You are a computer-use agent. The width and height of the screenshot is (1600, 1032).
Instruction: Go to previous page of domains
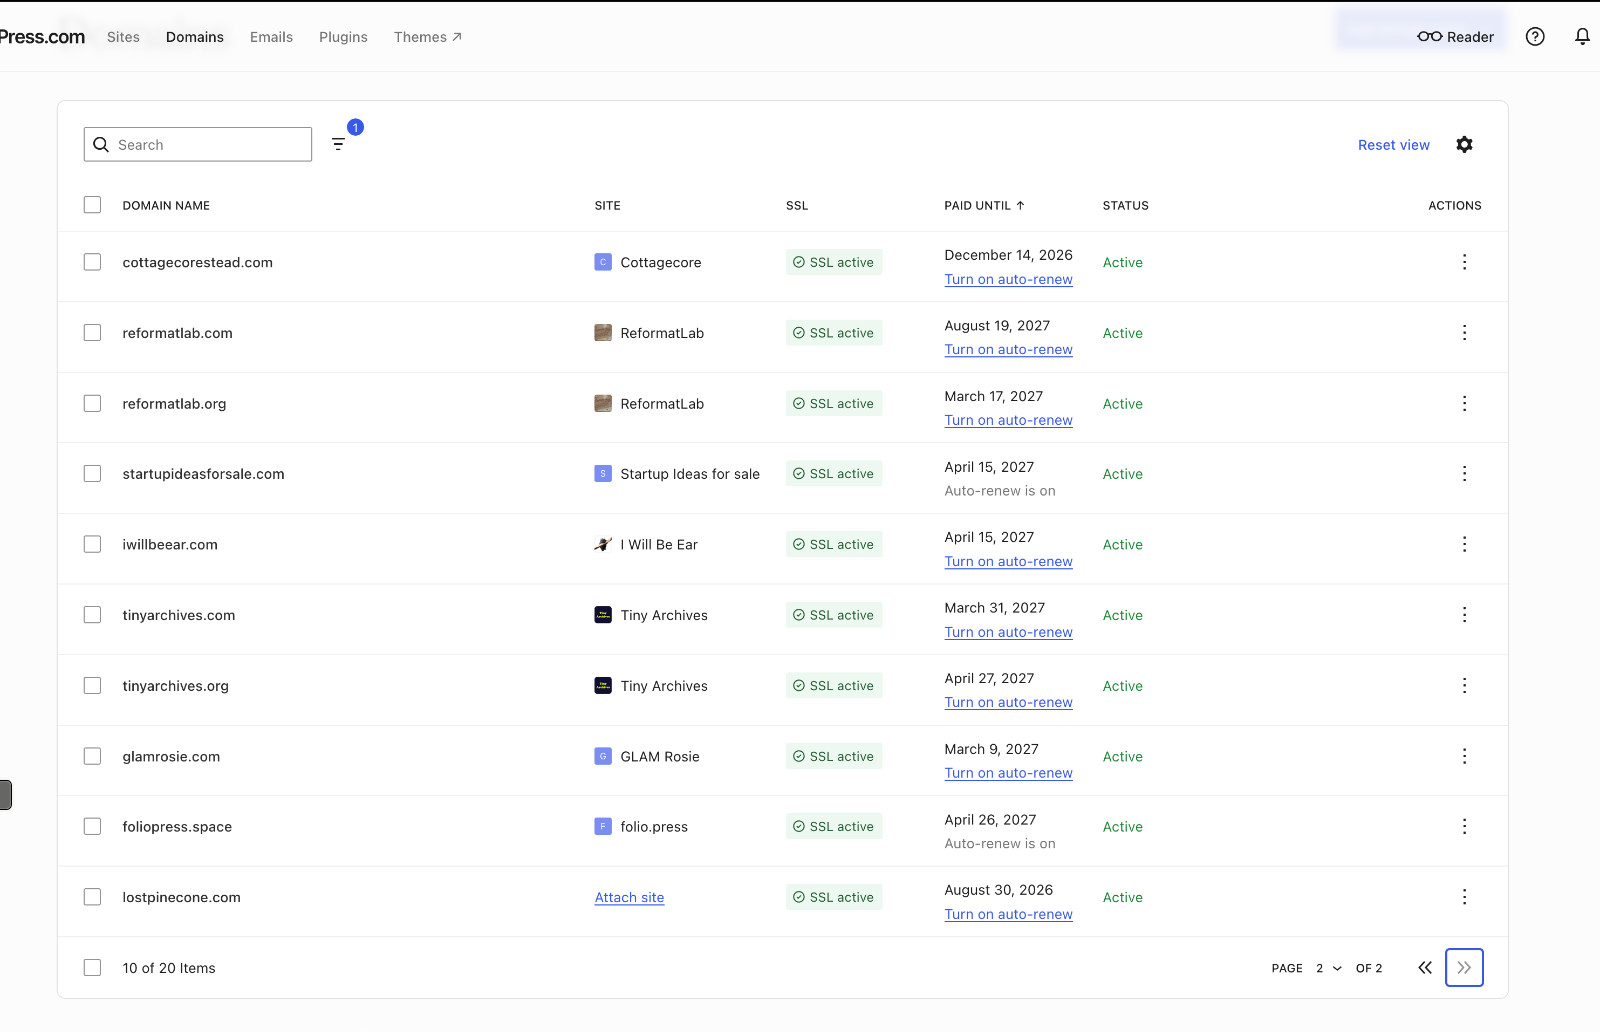click(1425, 967)
